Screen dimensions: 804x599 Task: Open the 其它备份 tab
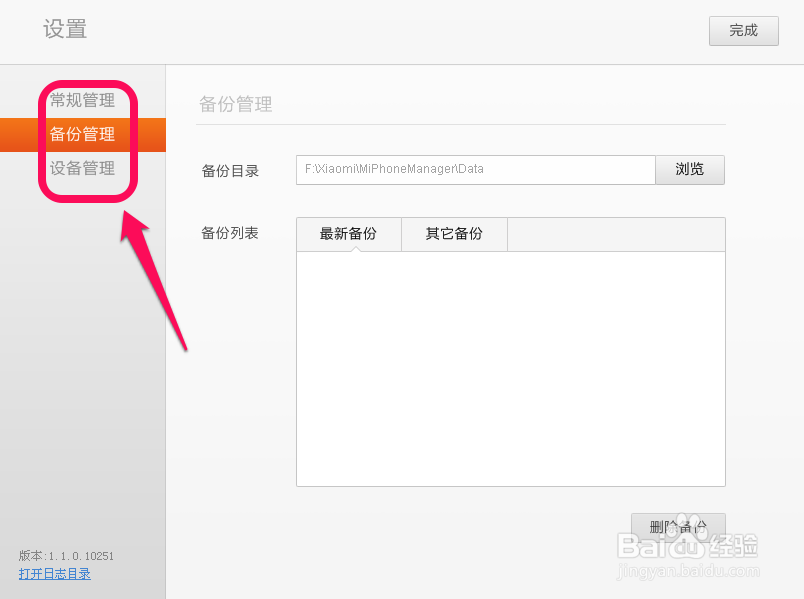pos(453,234)
